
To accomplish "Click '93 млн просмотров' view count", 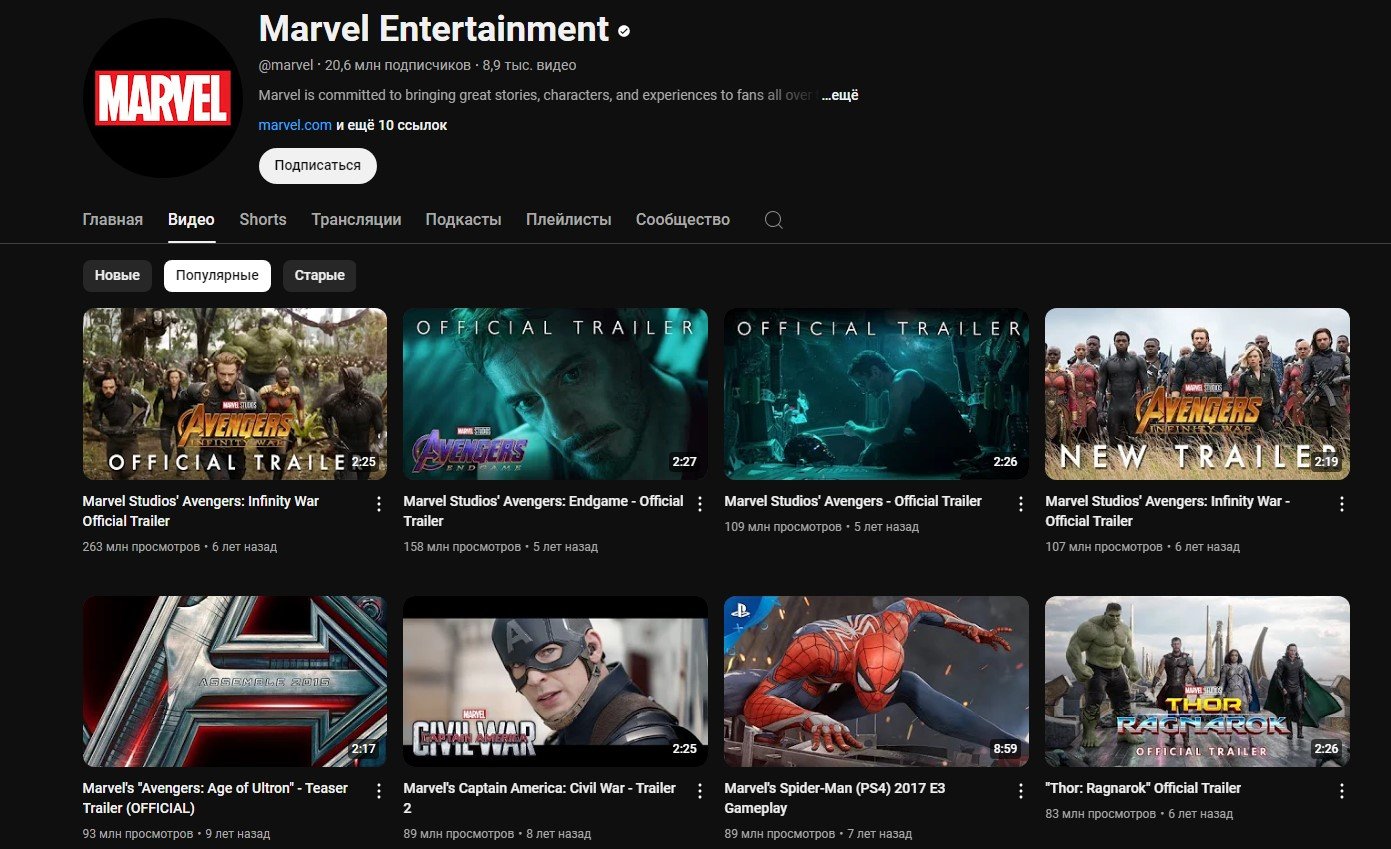I will (138, 833).
